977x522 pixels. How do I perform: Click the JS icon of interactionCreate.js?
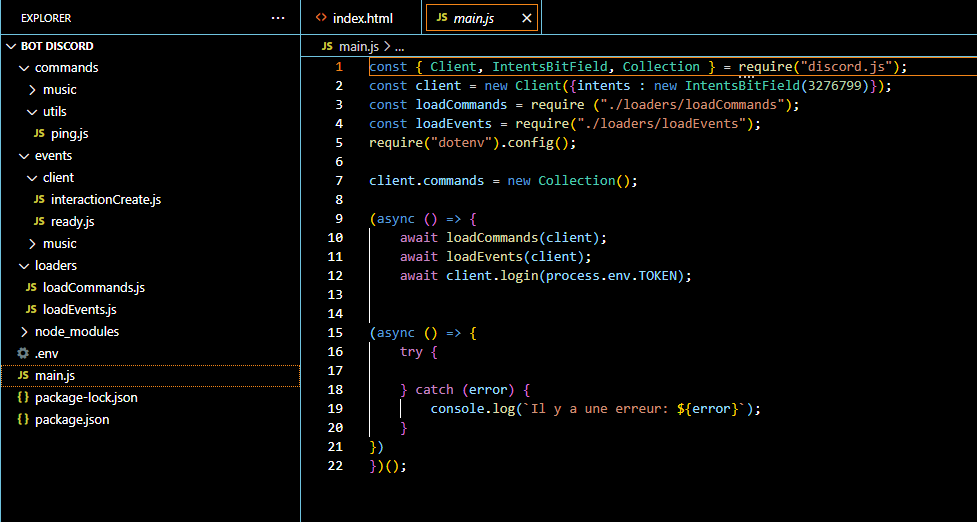pyautogui.click(x=39, y=200)
